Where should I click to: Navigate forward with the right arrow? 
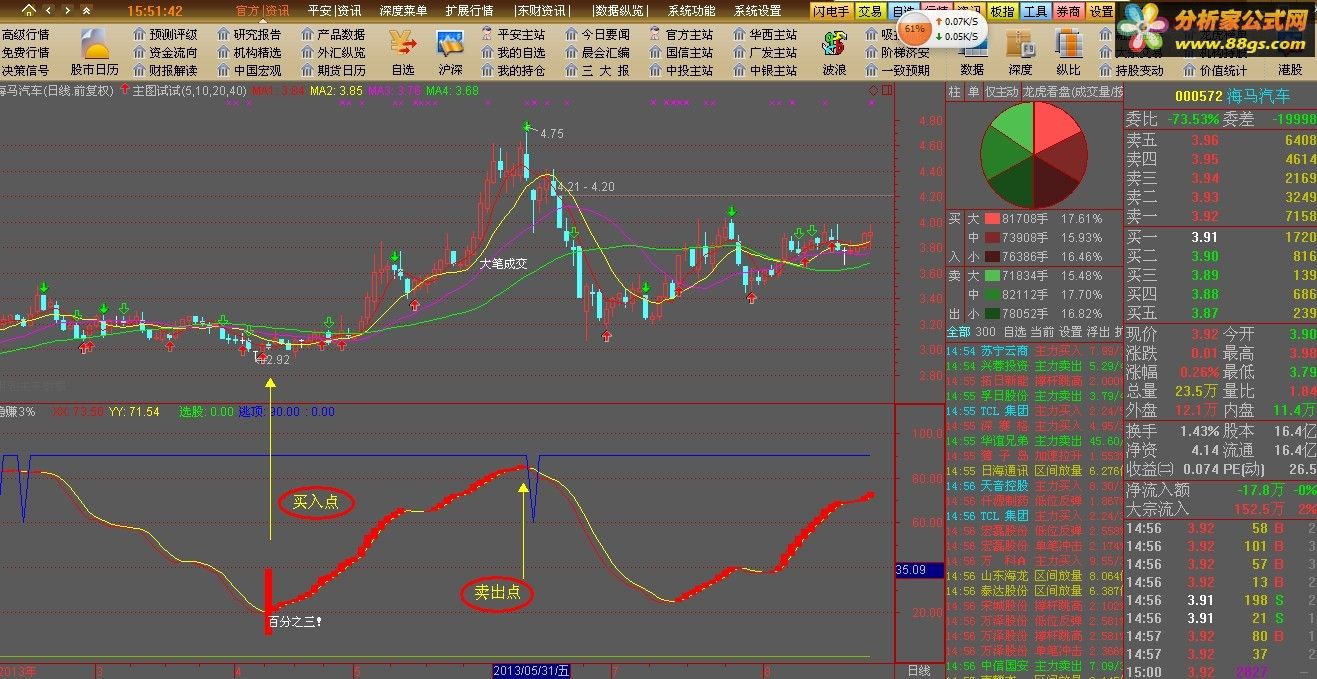tap(67, 11)
